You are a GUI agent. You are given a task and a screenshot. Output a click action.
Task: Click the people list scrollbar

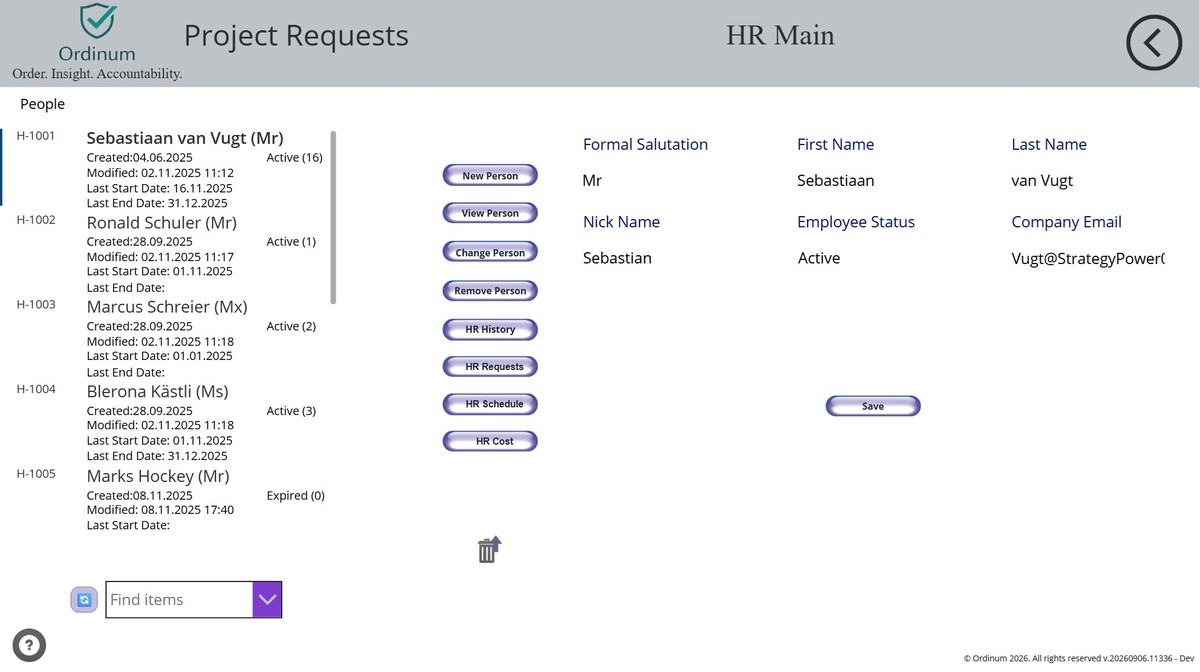click(333, 217)
